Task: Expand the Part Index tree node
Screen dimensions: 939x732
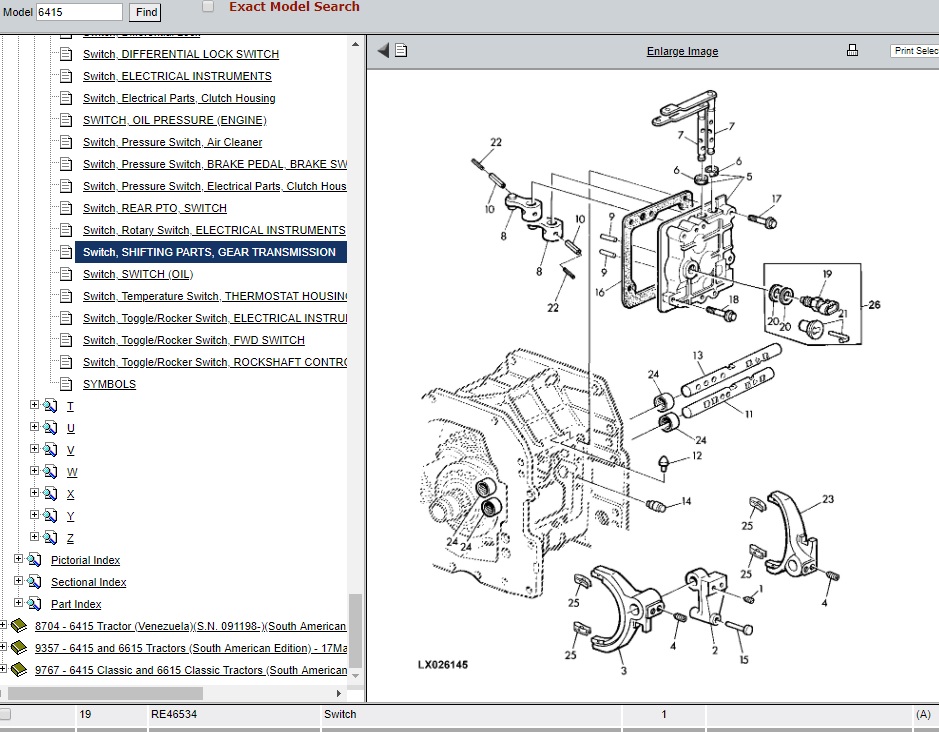Action: pyautogui.click(x=18, y=604)
